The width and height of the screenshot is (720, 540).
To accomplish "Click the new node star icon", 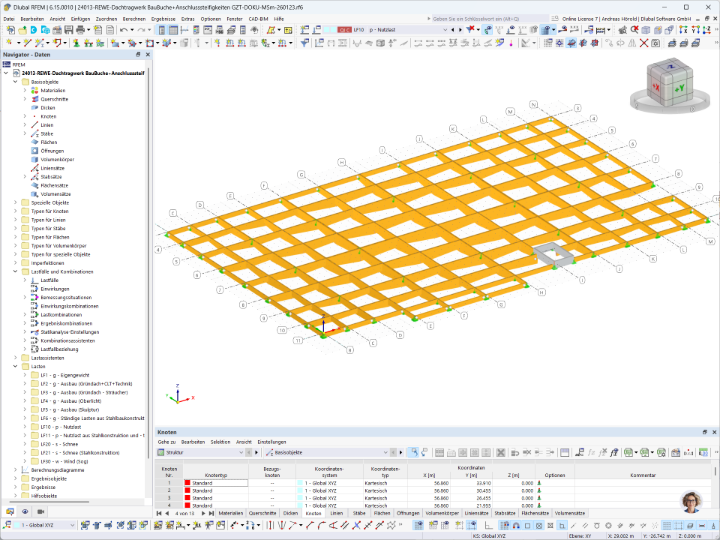I will click(9, 43).
